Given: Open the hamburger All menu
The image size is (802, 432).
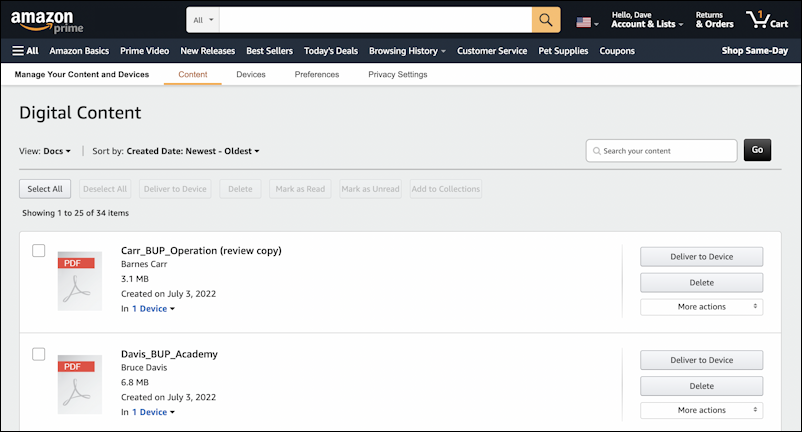Looking at the screenshot, I should pos(25,51).
